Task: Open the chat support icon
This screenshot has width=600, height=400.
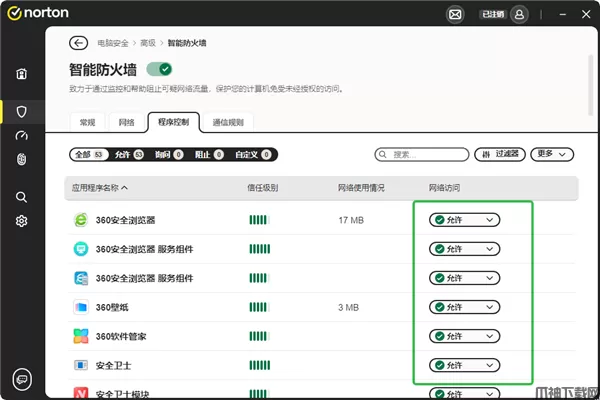Action: (21, 378)
